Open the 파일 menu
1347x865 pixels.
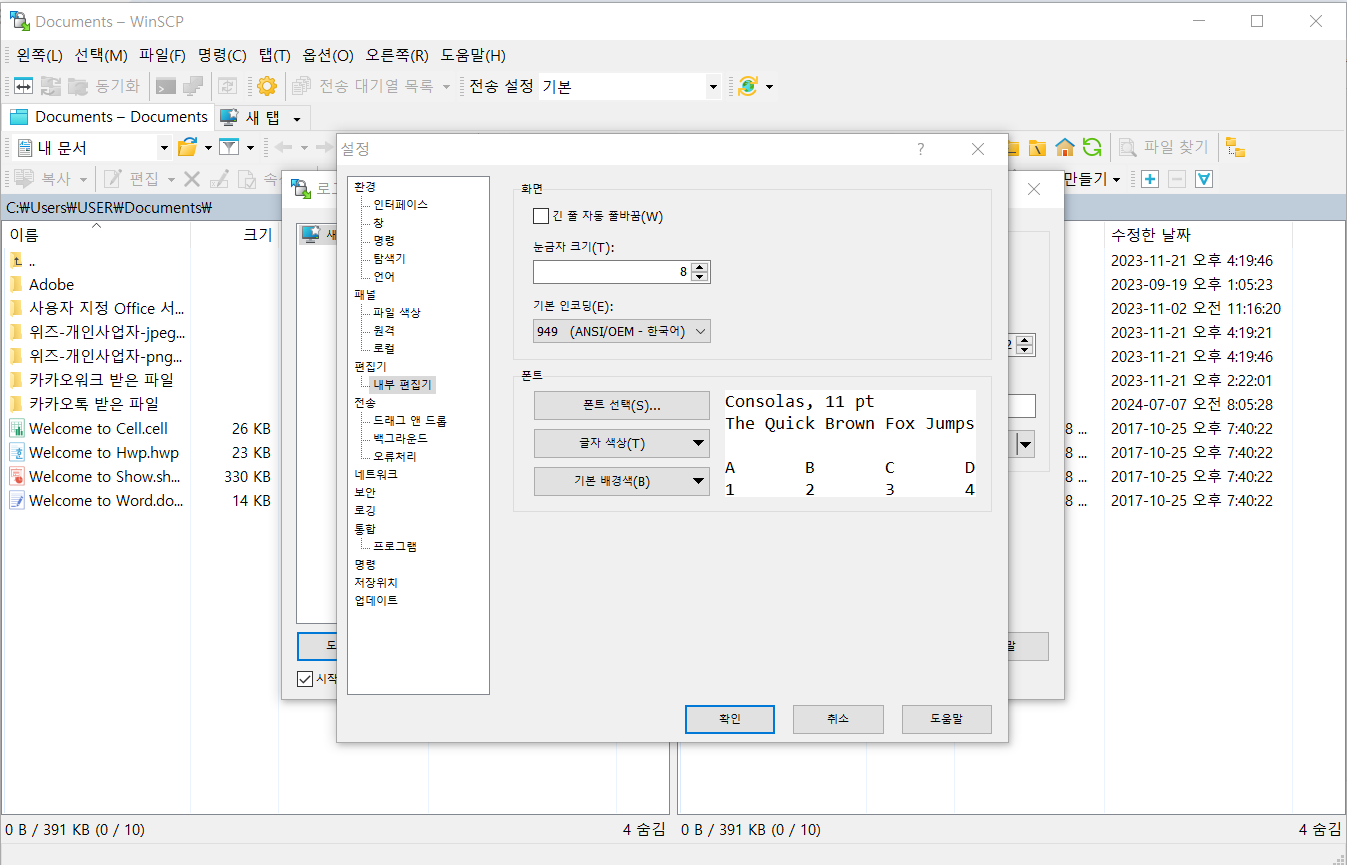tap(162, 56)
